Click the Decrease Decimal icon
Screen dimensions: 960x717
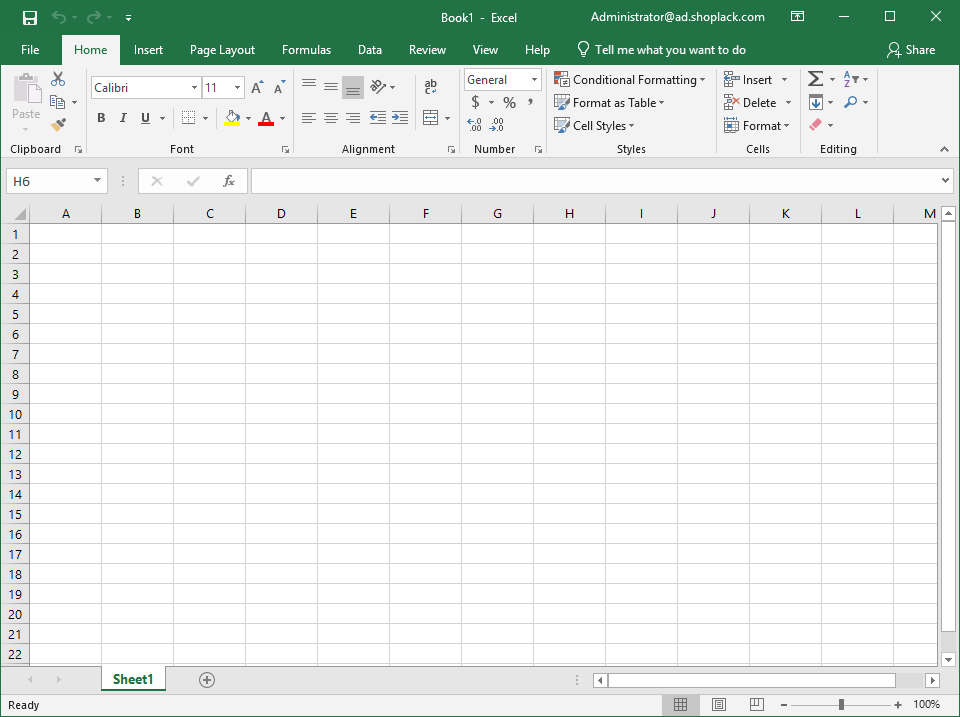pos(497,125)
